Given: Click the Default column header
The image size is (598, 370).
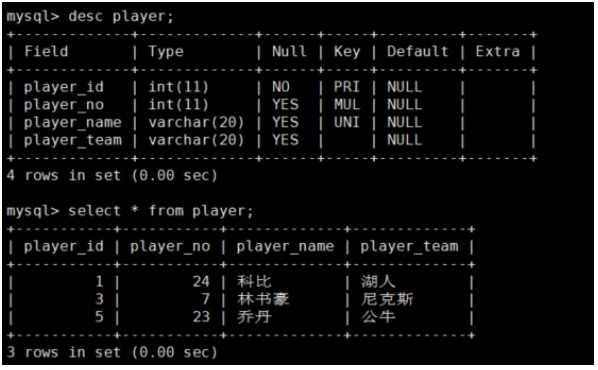Looking at the screenshot, I should (418, 51).
